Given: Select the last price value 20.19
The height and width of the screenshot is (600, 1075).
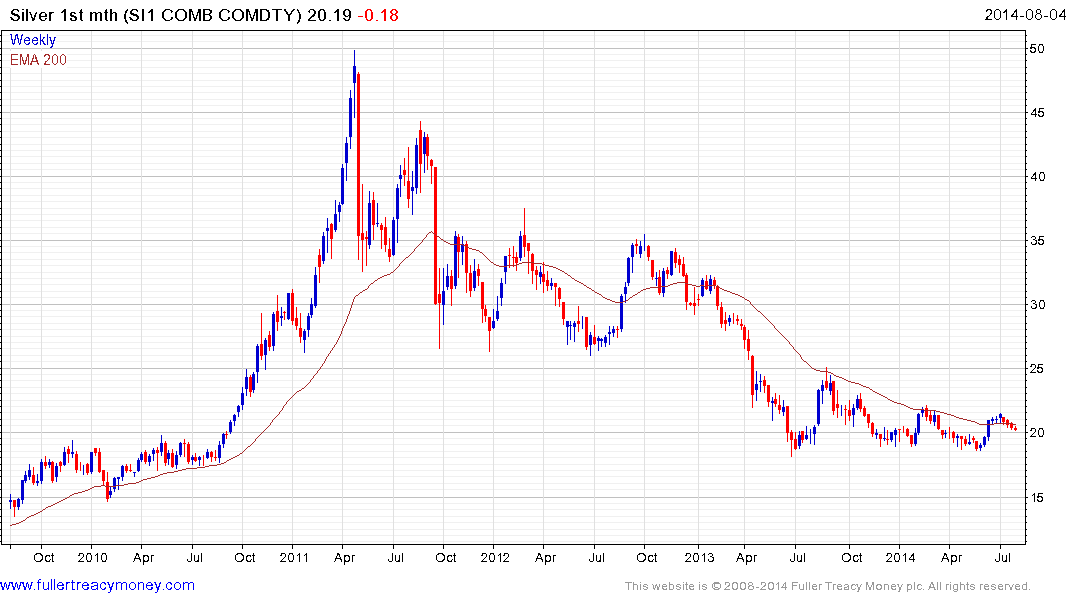Looking at the screenshot, I should point(329,15).
